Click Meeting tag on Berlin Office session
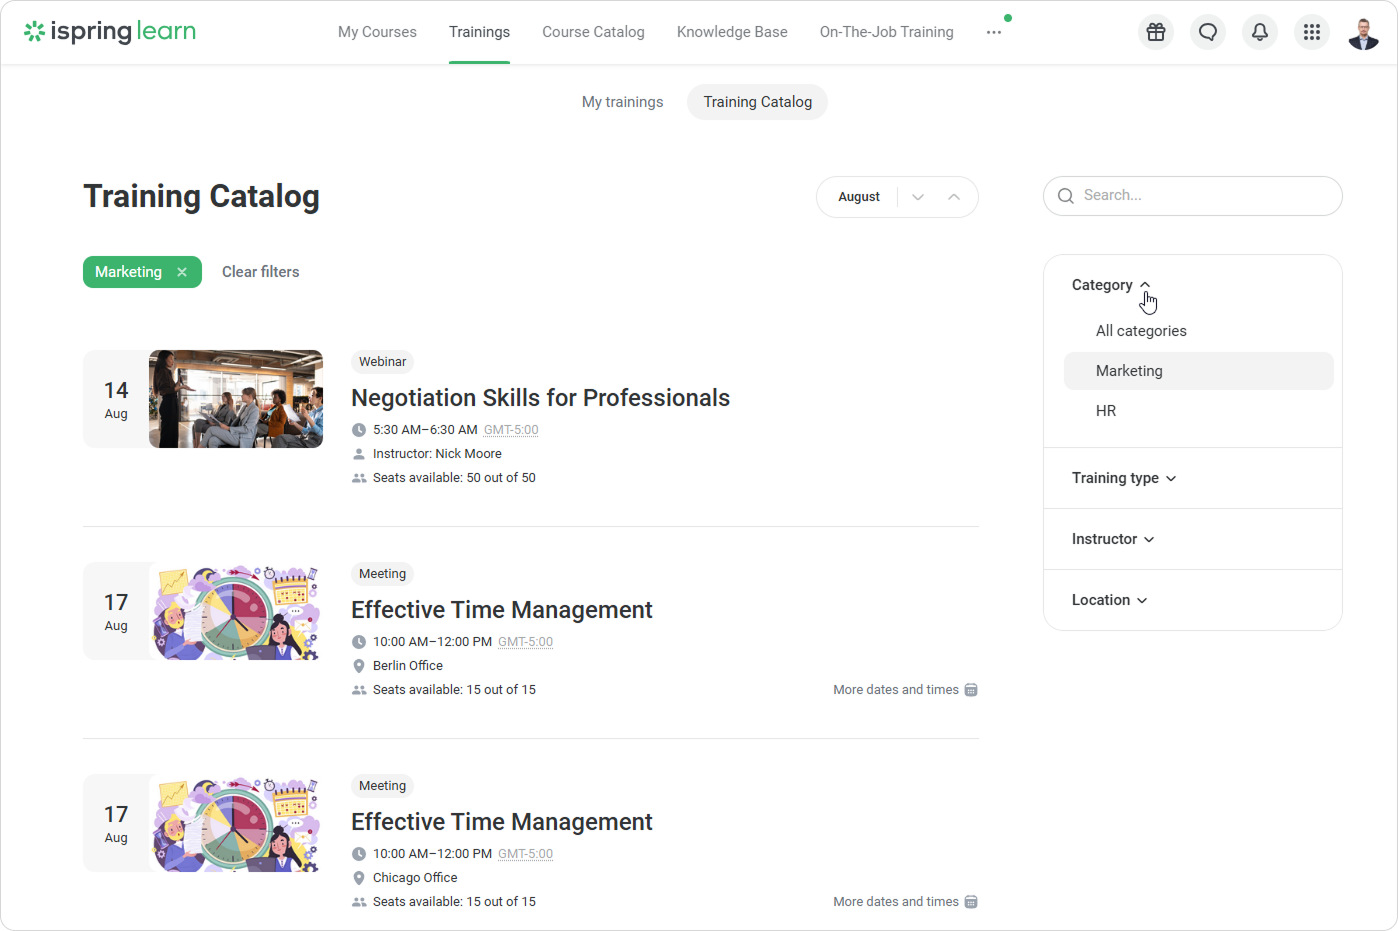Viewport: 1398px width, 931px height. [382, 574]
